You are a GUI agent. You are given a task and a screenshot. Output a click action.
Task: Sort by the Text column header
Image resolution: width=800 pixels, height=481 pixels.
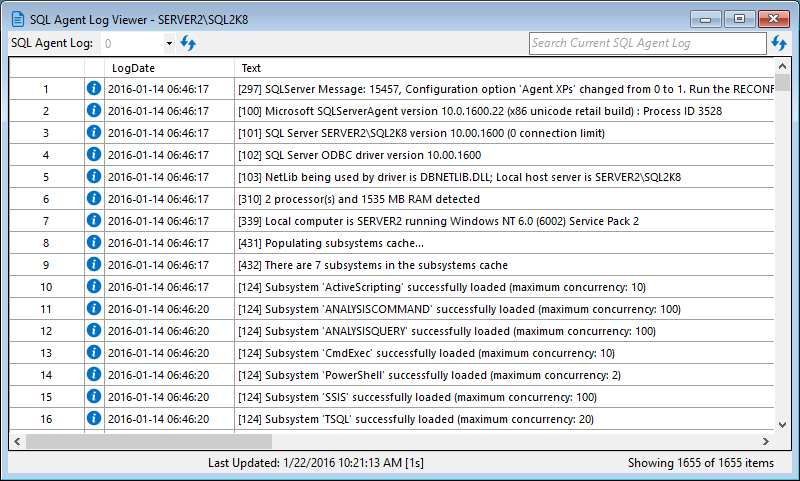(504, 68)
